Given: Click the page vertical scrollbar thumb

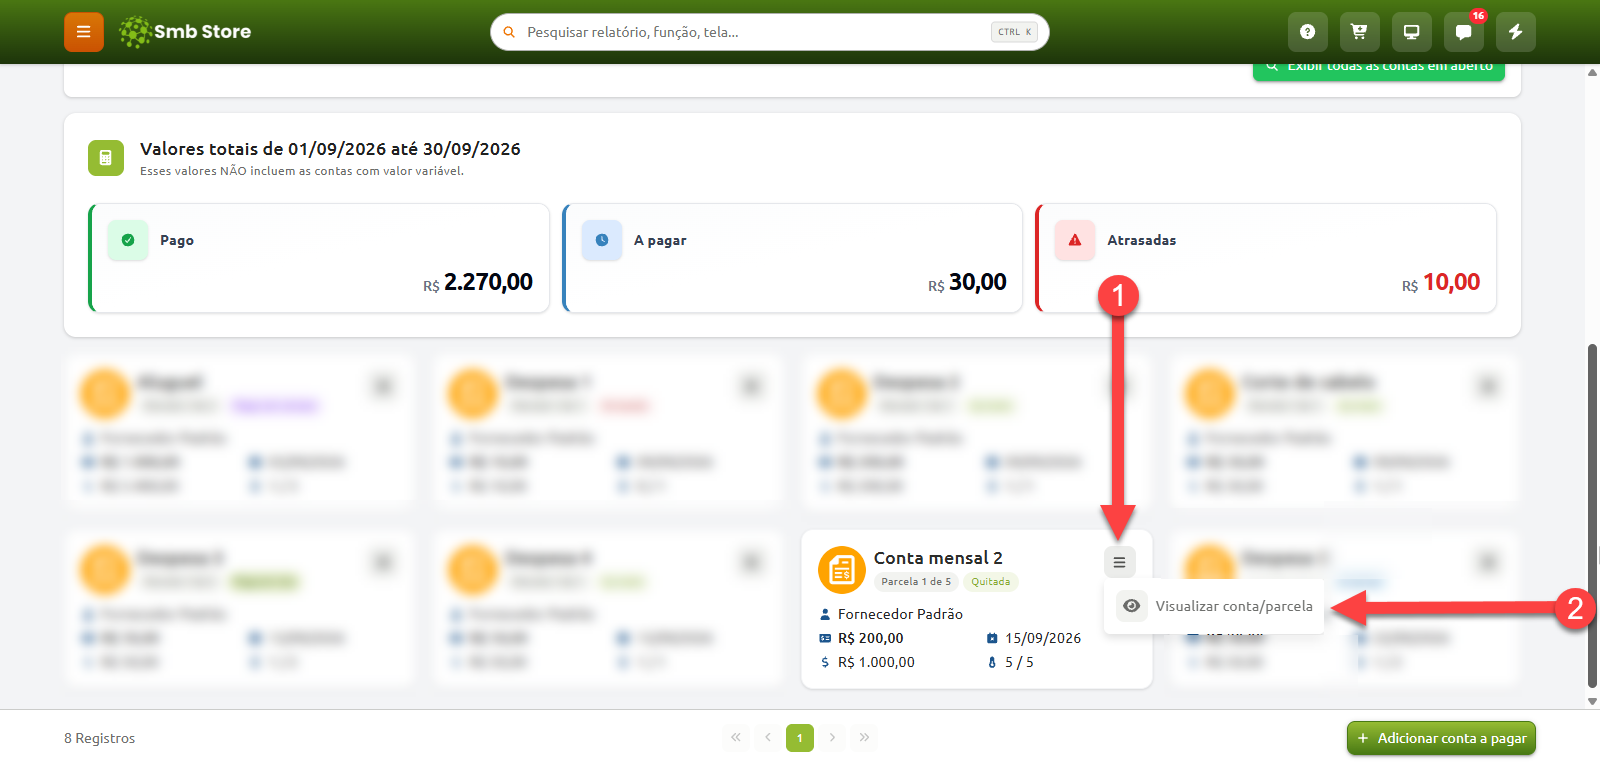Looking at the screenshot, I should point(1592,516).
